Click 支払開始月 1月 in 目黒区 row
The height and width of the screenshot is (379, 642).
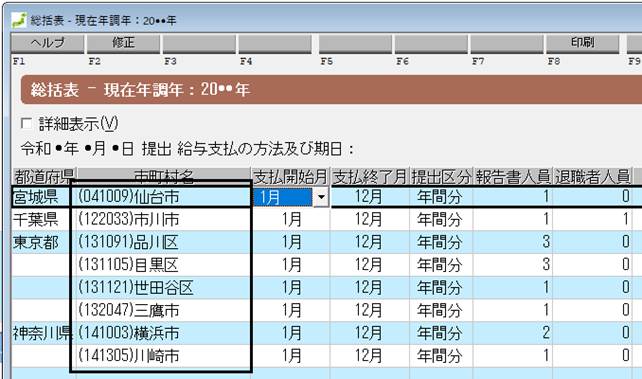(x=291, y=265)
